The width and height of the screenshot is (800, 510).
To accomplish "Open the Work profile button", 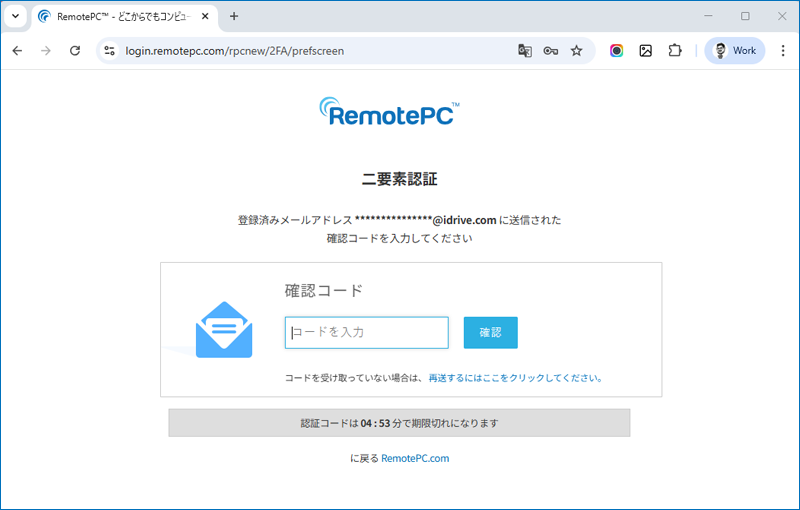I will click(x=735, y=50).
